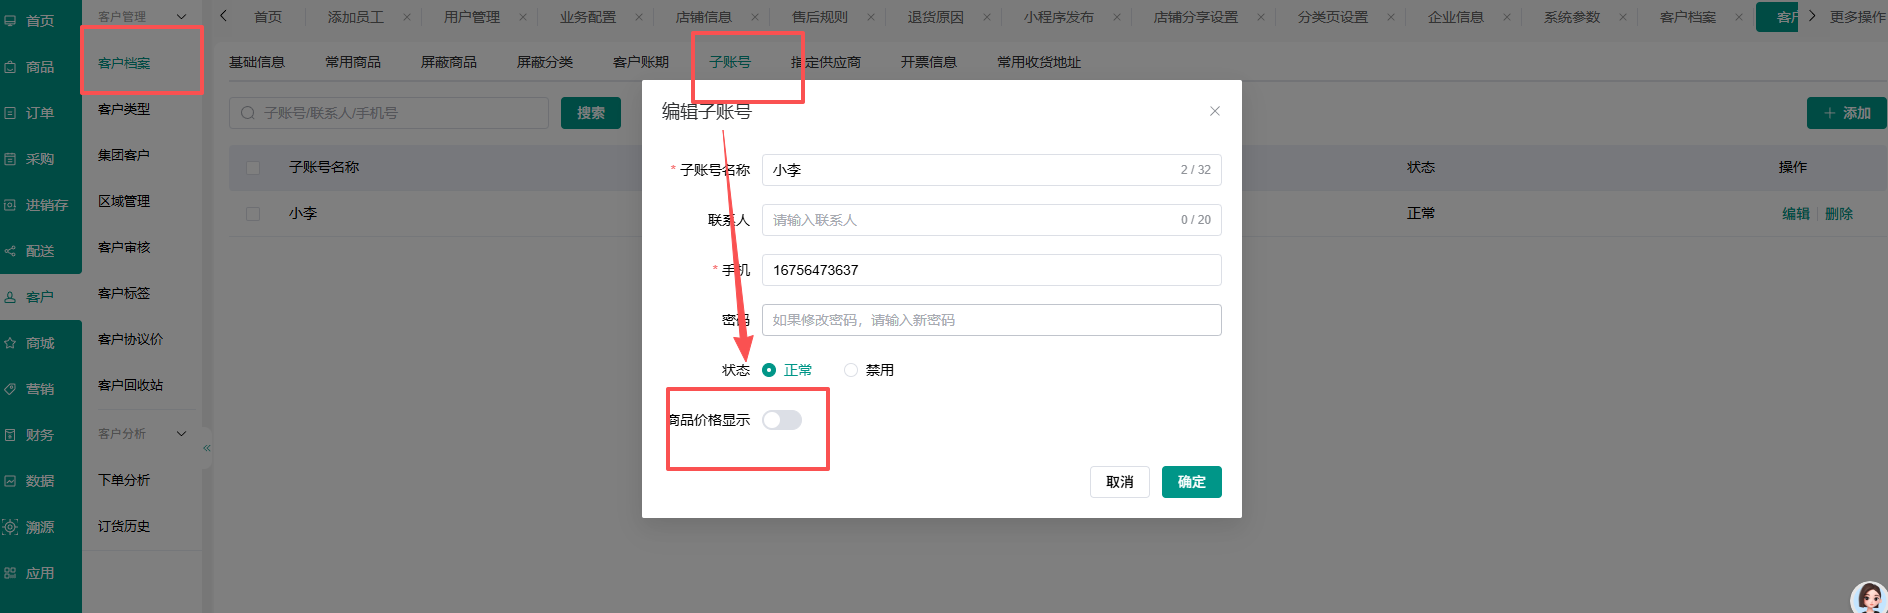Close the 编辑子账号 dialog with X

point(1215,111)
